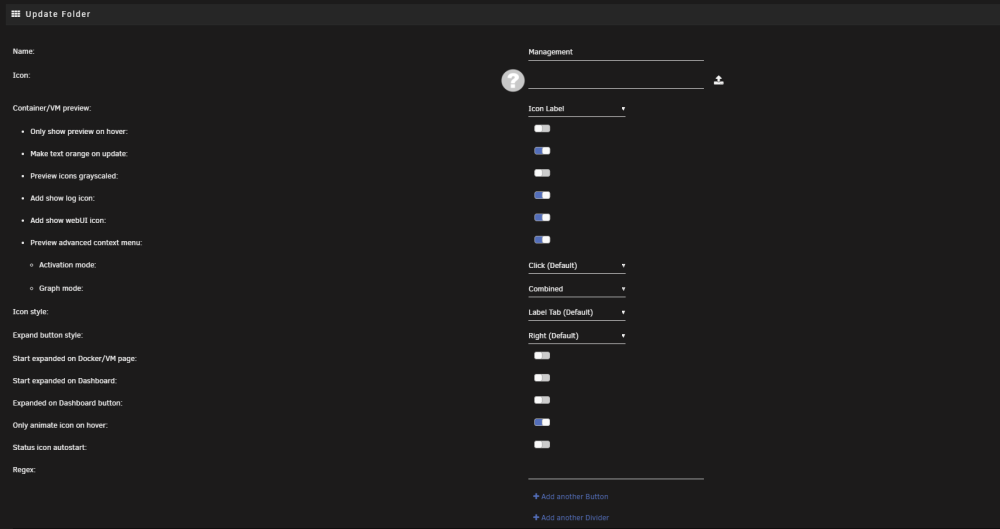The image size is (1000, 529).
Task: Click the grid icon next to Update Folder
Action: [x=16, y=14]
